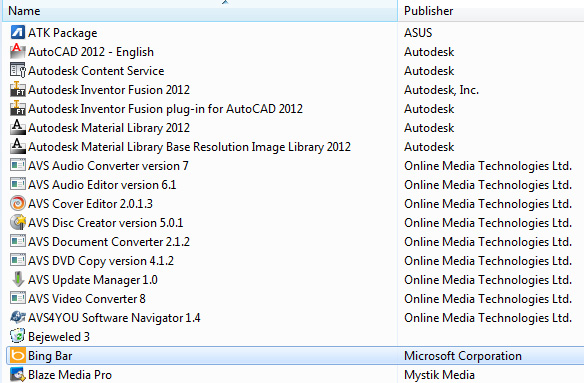Select the Blaze Media Pro icon
584x383 pixels.
pos(18,374)
